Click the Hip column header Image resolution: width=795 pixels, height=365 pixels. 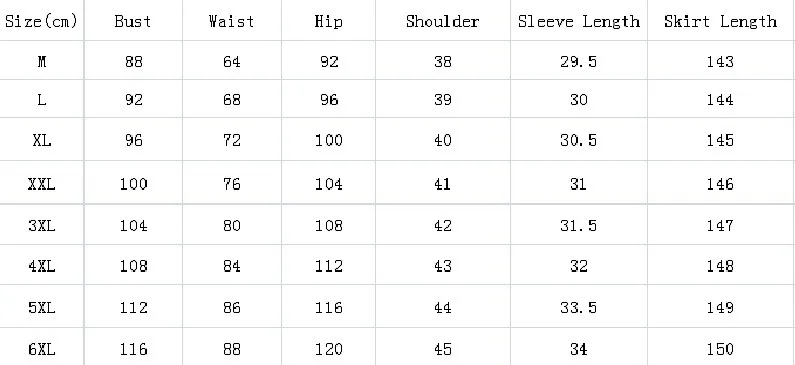(x=329, y=20)
